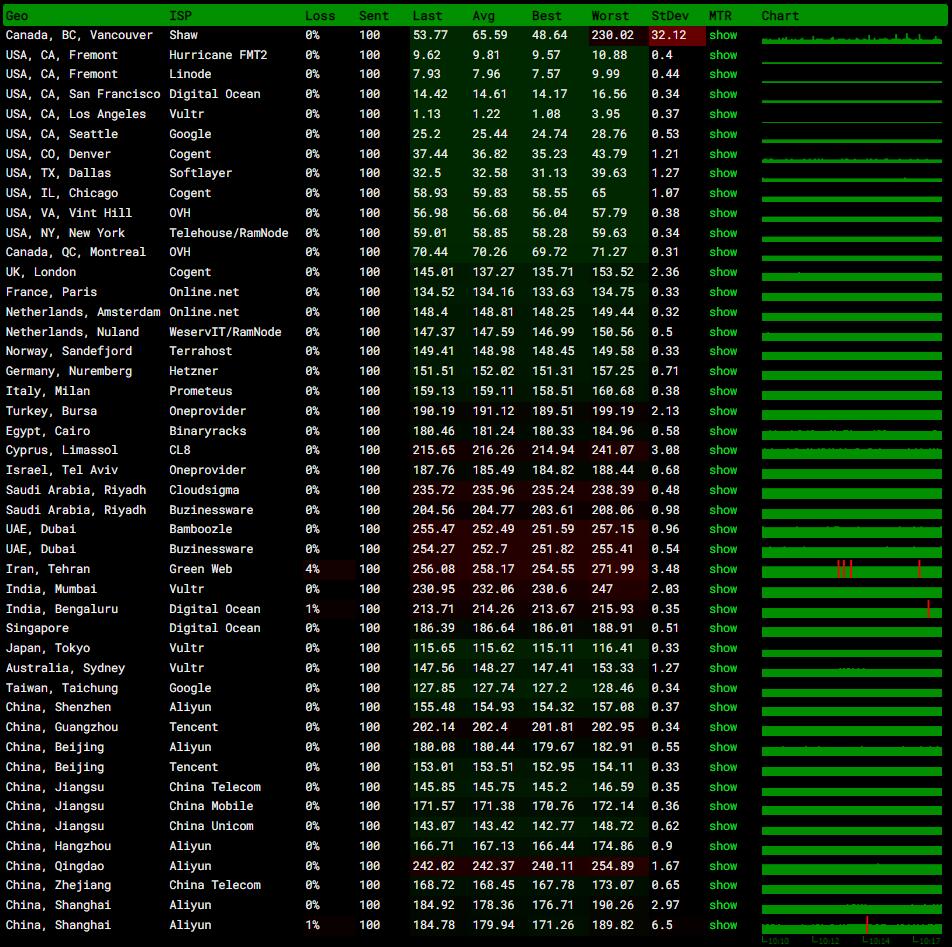Open 'show' link for Nuland WeservIT/RamNode
Screen dimensions: 952x947
coord(723,332)
